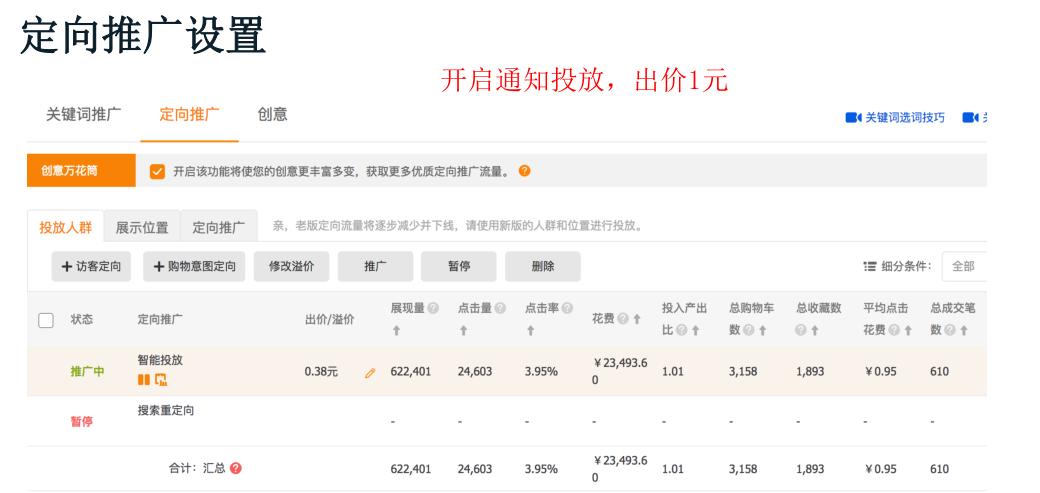Image resolution: width=1040 pixels, height=493 pixels.
Task: Sort by 总购物车数 using its arrow
Action: point(763,330)
